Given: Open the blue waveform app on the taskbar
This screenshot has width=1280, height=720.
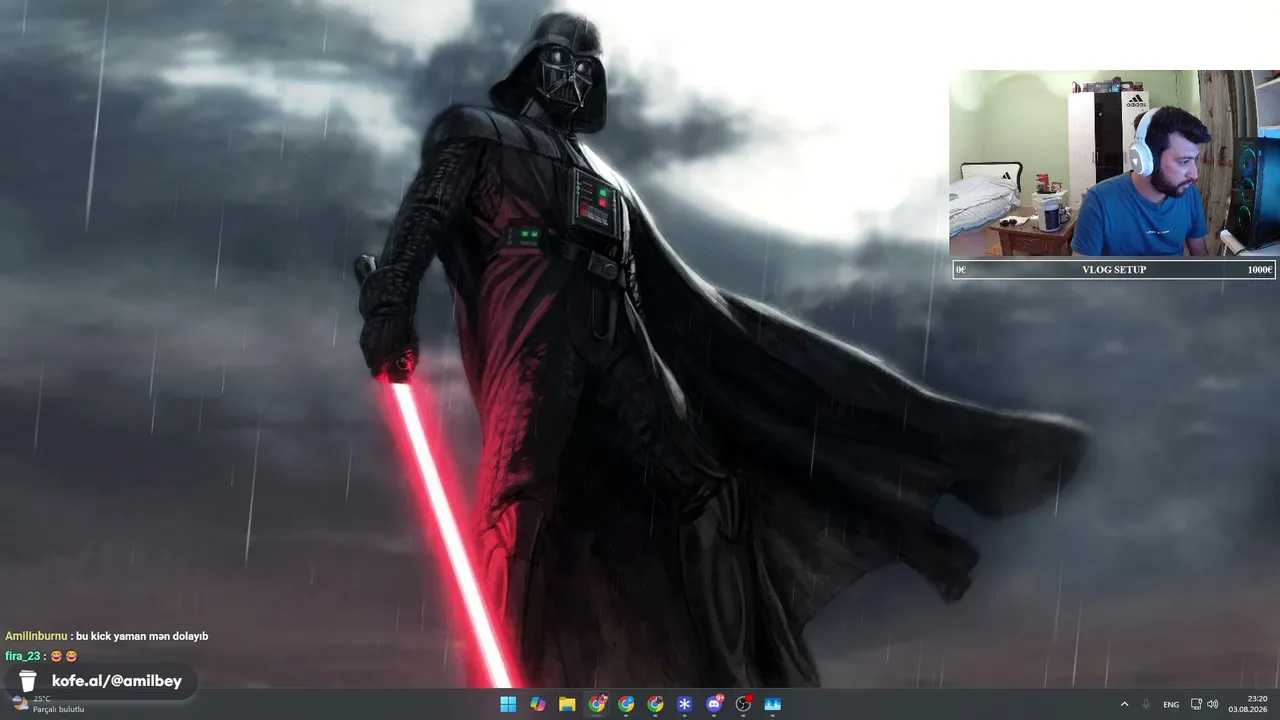Looking at the screenshot, I should (772, 704).
